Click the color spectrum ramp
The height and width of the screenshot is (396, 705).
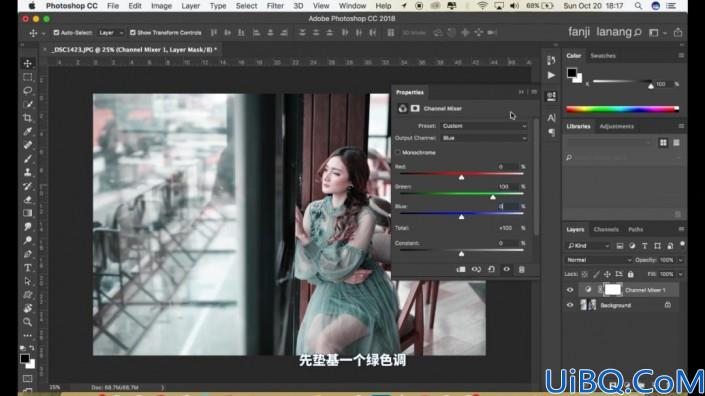coord(622,109)
